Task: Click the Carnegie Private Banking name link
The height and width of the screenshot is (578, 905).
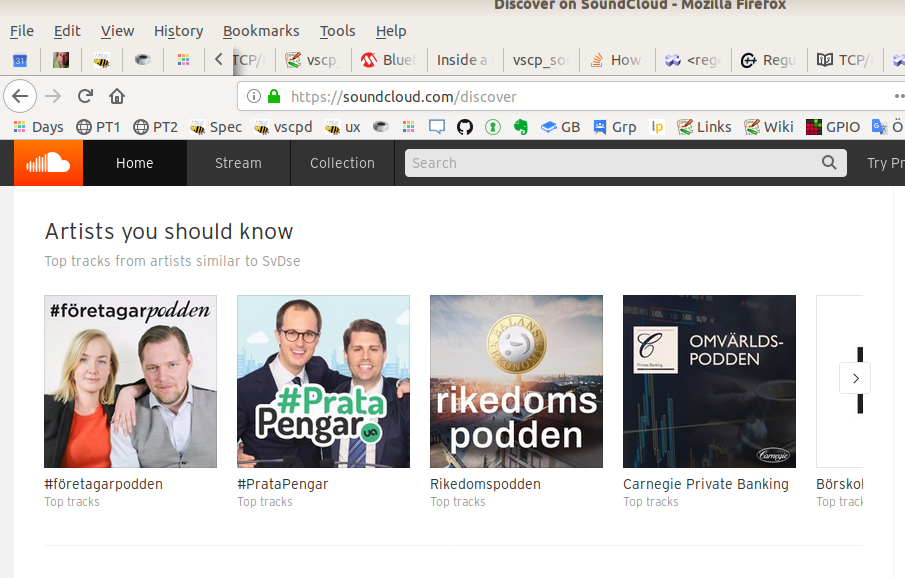Action: (x=706, y=484)
